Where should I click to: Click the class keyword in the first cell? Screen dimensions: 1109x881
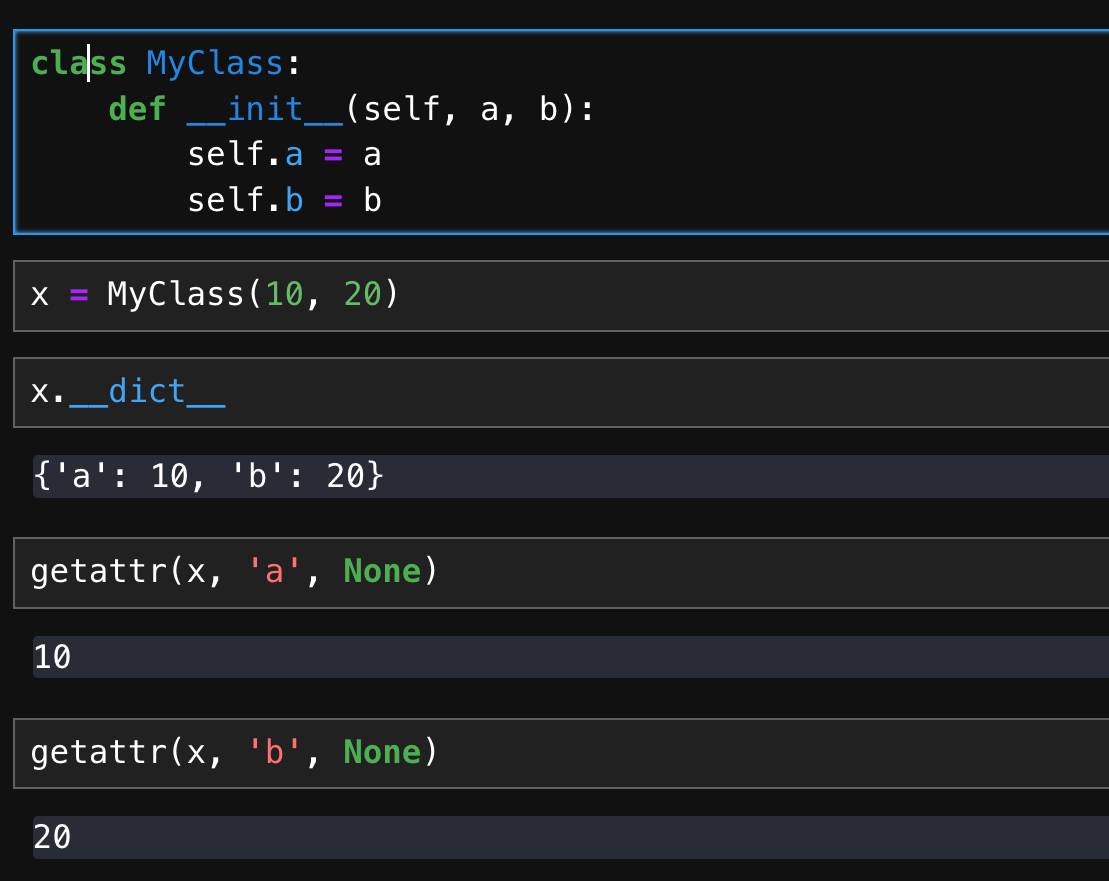click(x=78, y=62)
